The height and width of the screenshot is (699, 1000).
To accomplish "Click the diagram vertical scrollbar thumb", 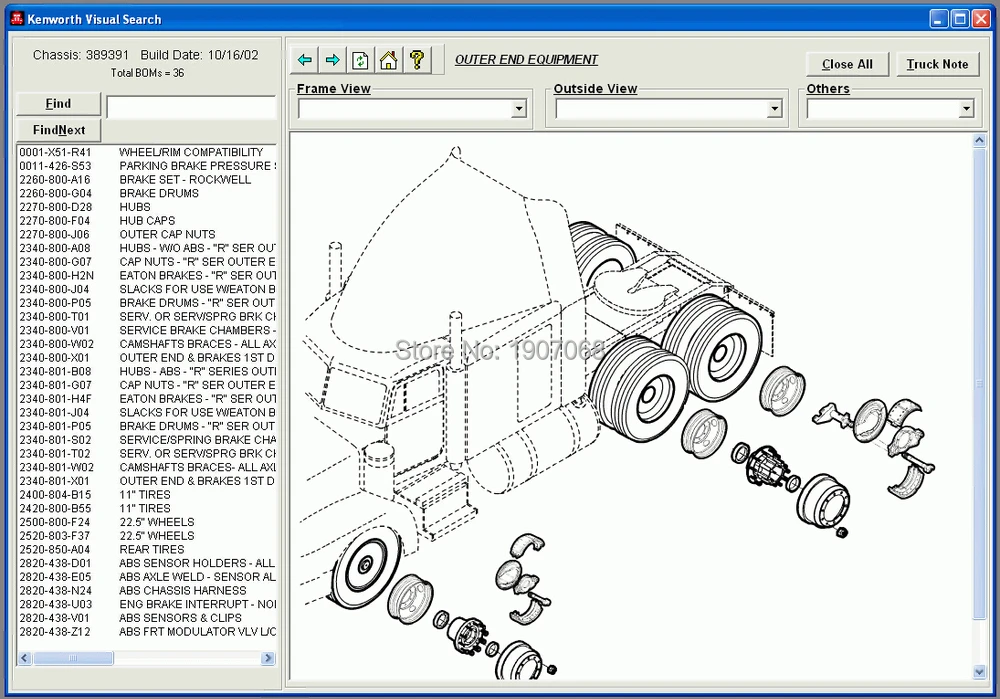I will (x=980, y=383).
